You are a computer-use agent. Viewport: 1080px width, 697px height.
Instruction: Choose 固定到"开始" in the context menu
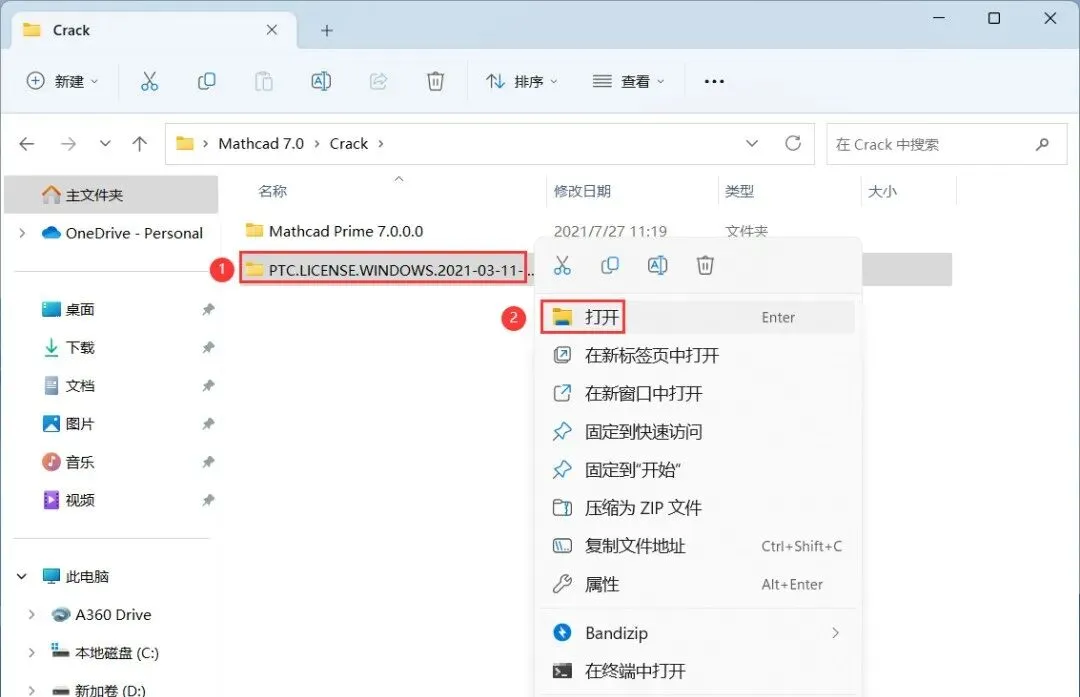(697, 470)
